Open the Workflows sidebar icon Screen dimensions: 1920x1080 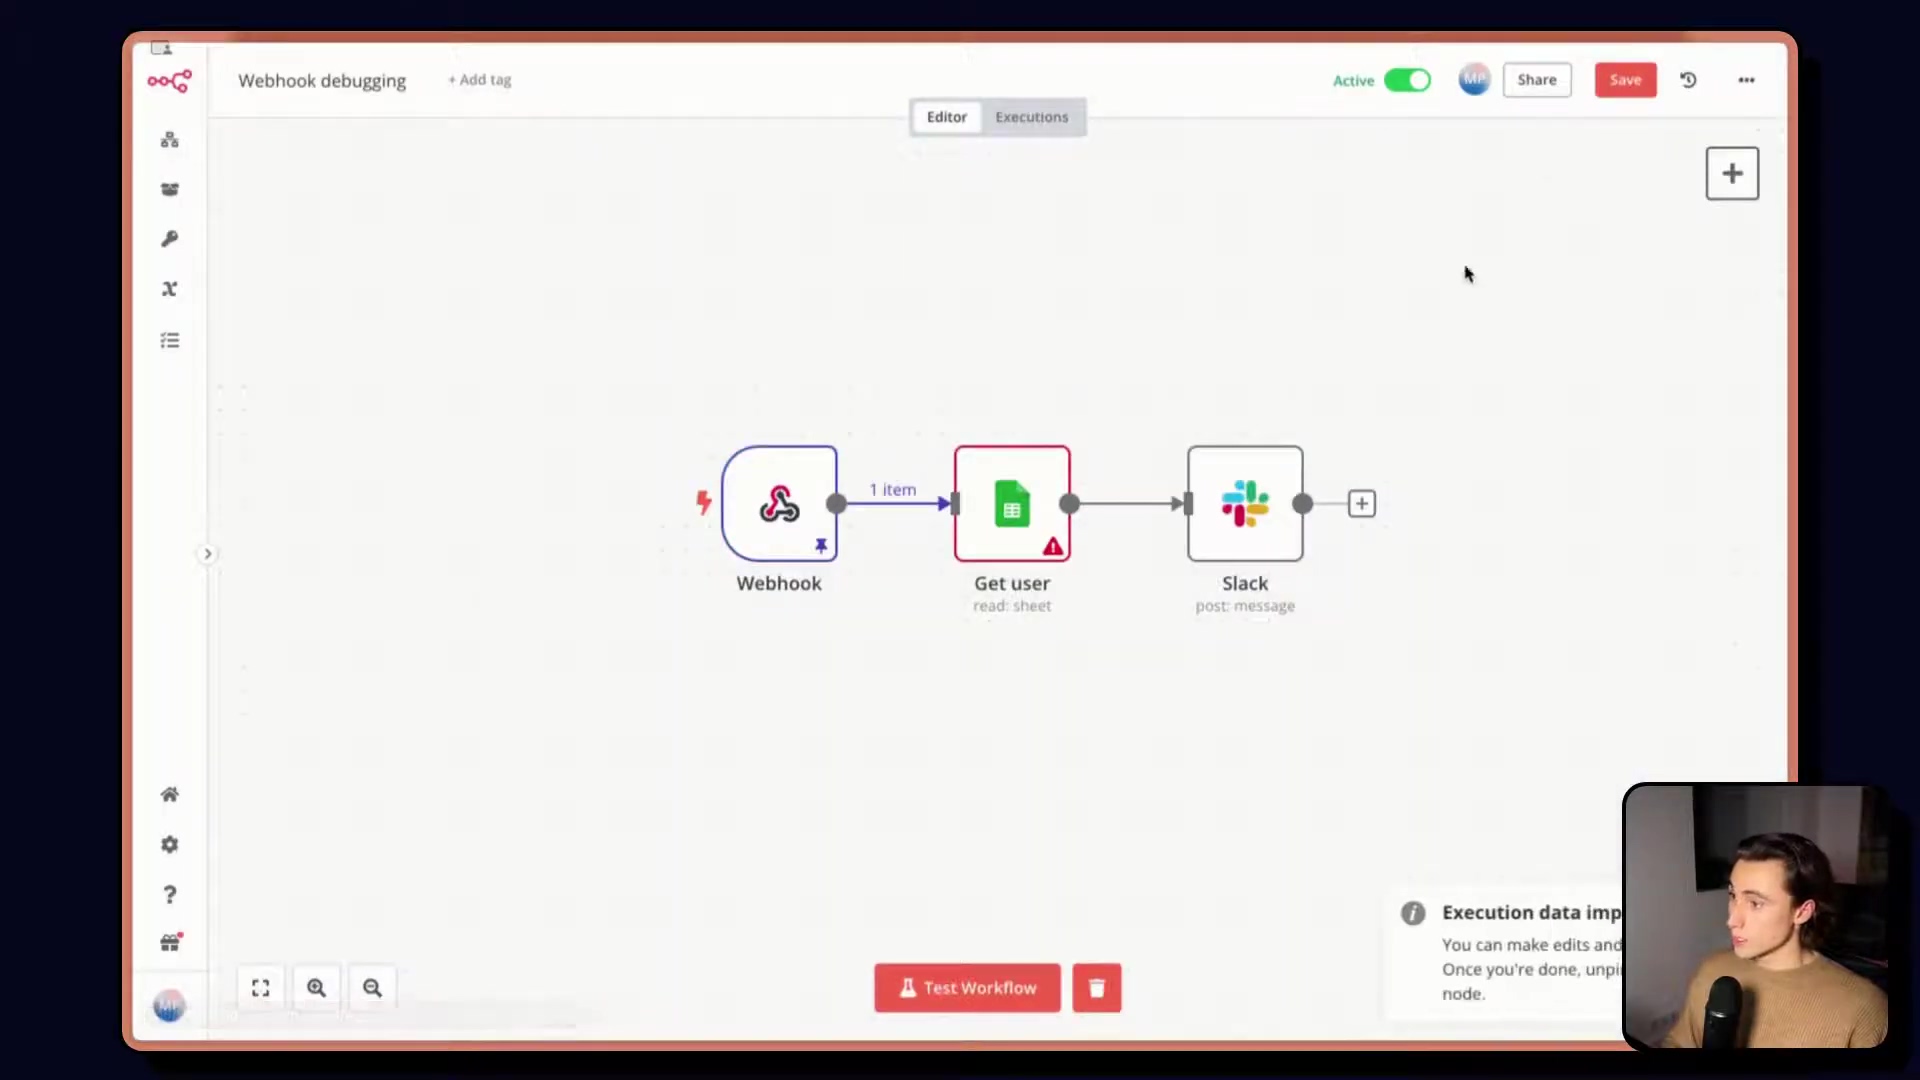pos(170,140)
